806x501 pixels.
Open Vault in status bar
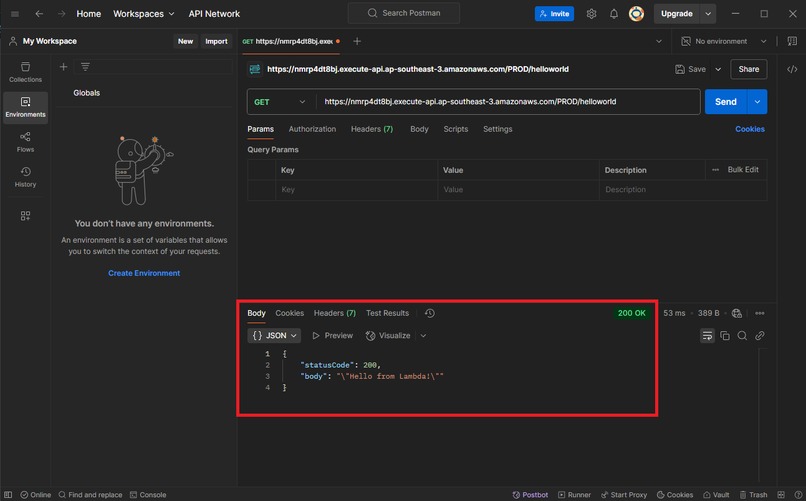pos(717,495)
